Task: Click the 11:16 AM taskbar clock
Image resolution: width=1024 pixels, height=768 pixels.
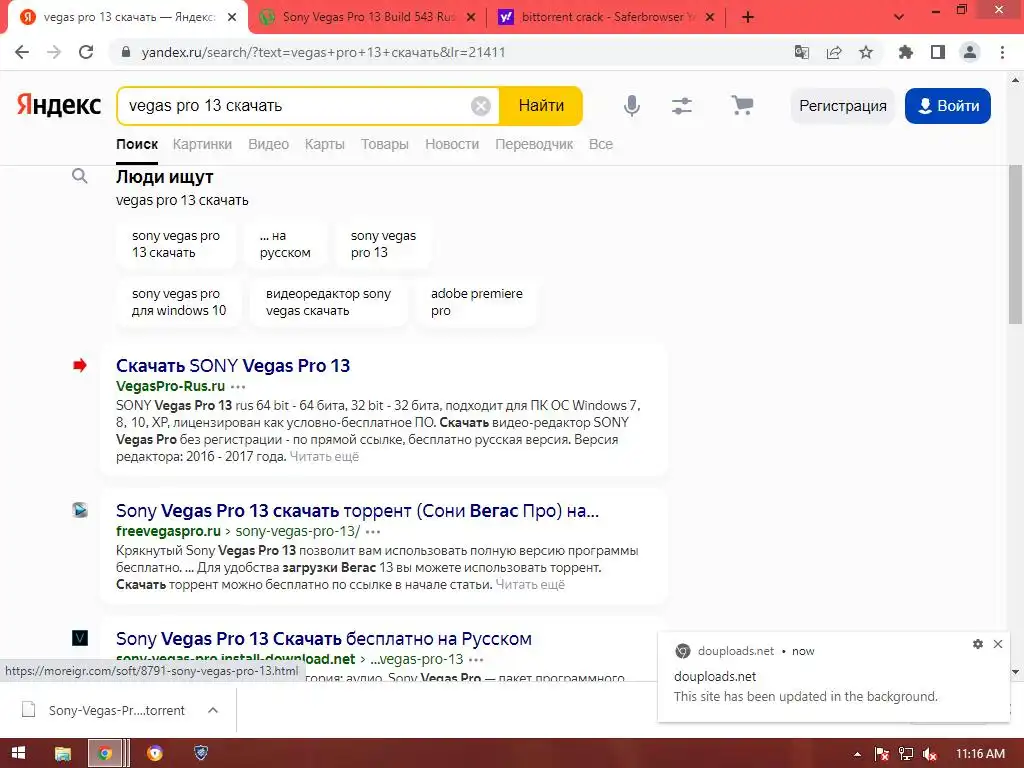Action: point(980,754)
